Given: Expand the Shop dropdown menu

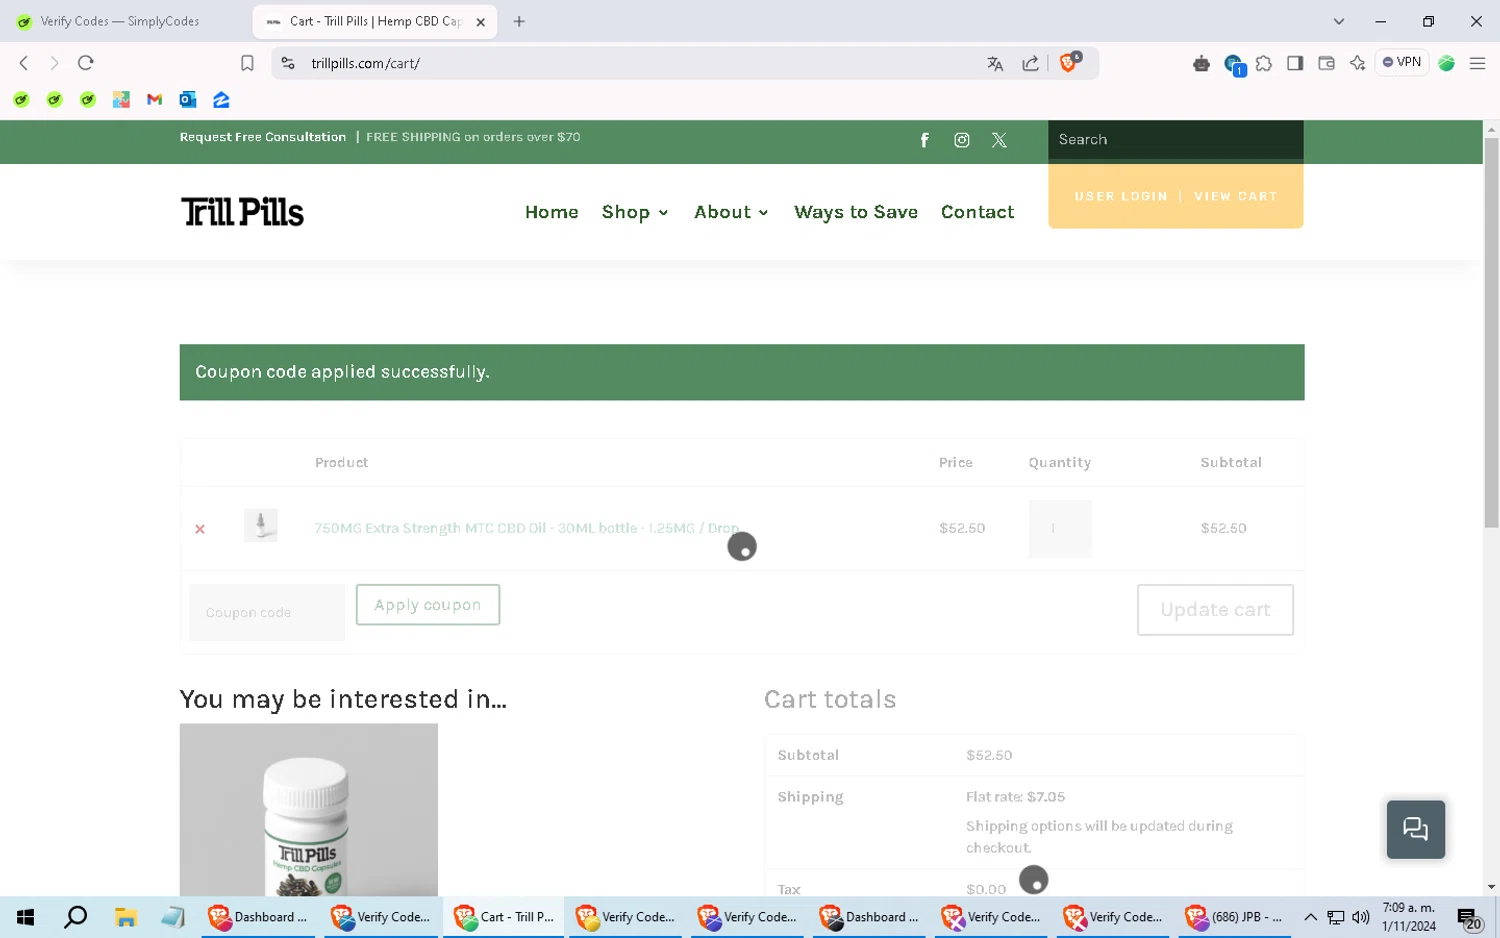Looking at the screenshot, I should point(635,212).
